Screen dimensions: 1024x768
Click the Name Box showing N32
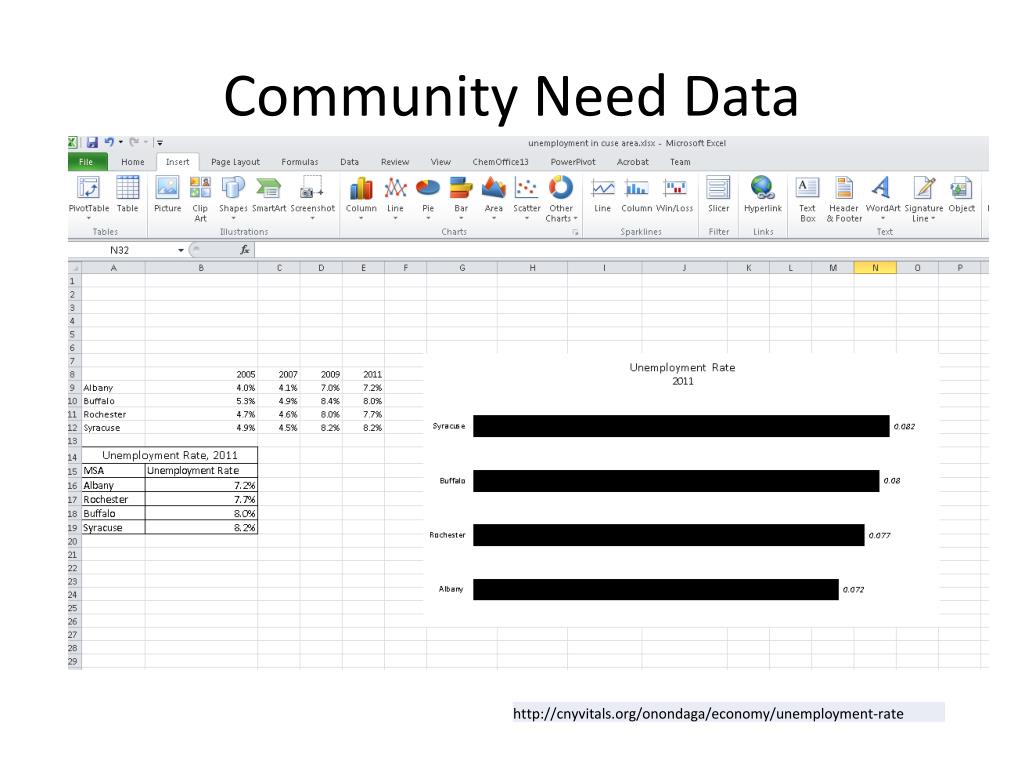(x=120, y=250)
